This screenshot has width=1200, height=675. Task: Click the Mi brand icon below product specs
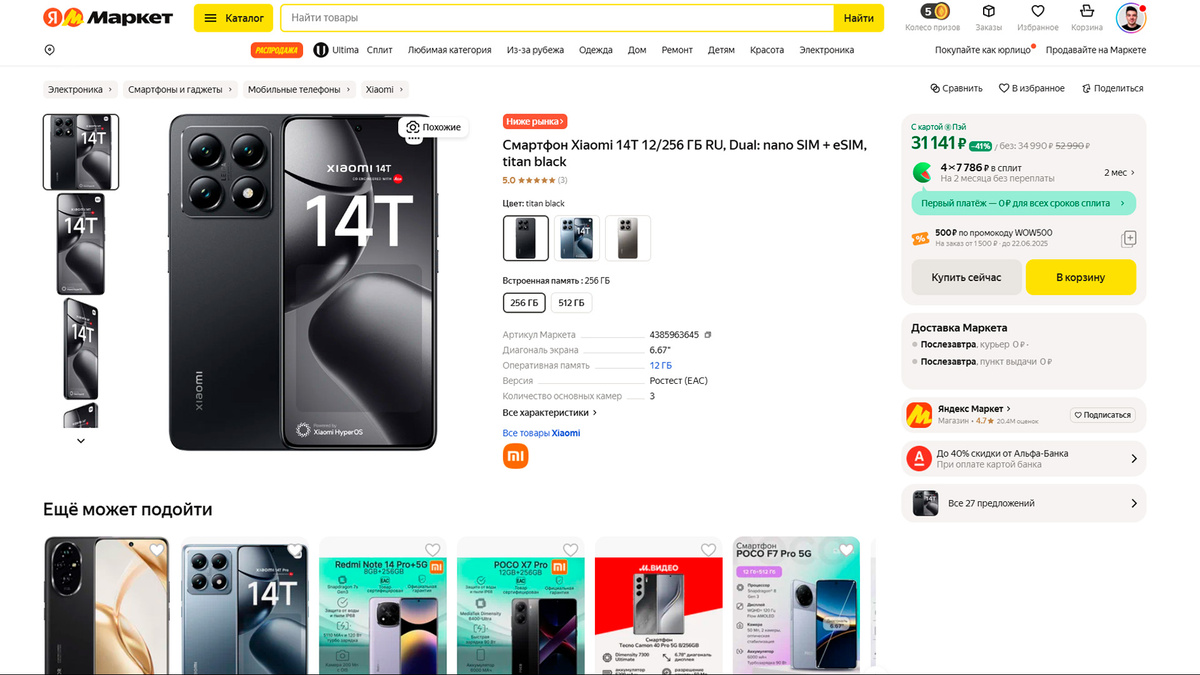515,456
